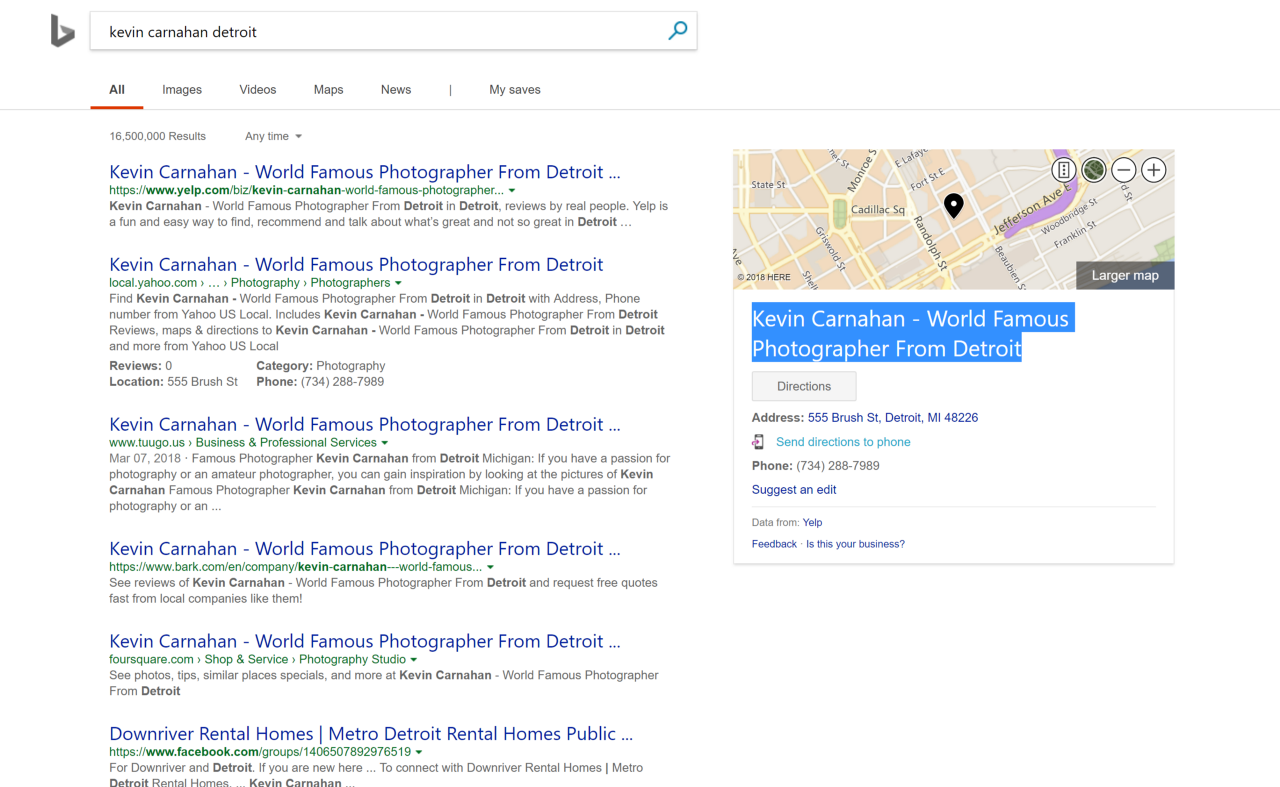Click the Is this your business link
This screenshot has height=787, width=1280.
[855, 544]
